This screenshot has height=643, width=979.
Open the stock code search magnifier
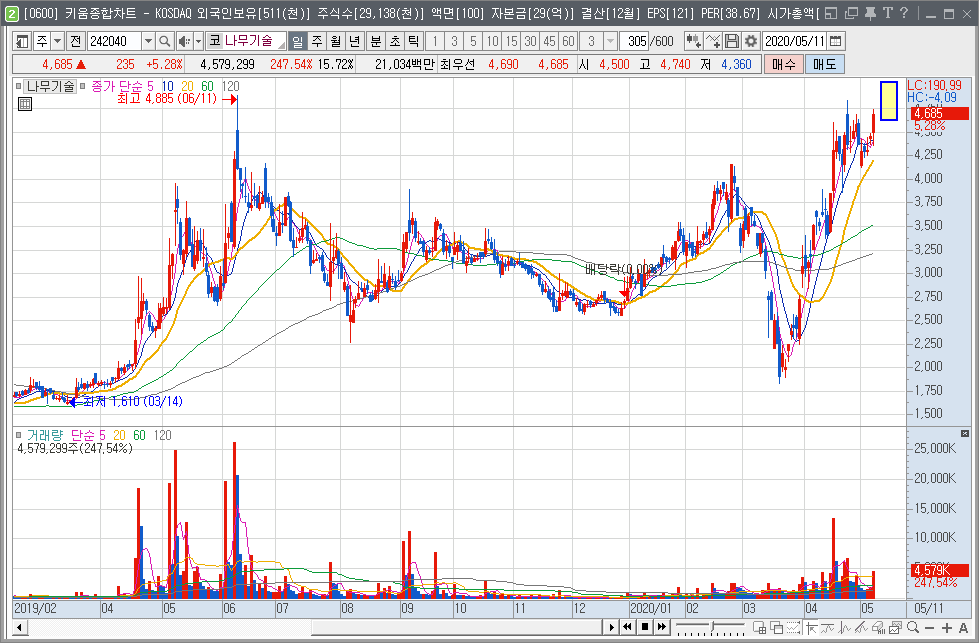[x=164, y=41]
